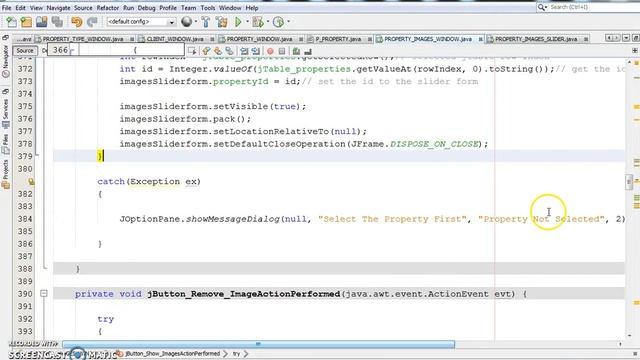The image size is (640, 360).
Task: Close the PROPERTY_IMAGES_WINDOW.java tab
Action: [x=480, y=39]
